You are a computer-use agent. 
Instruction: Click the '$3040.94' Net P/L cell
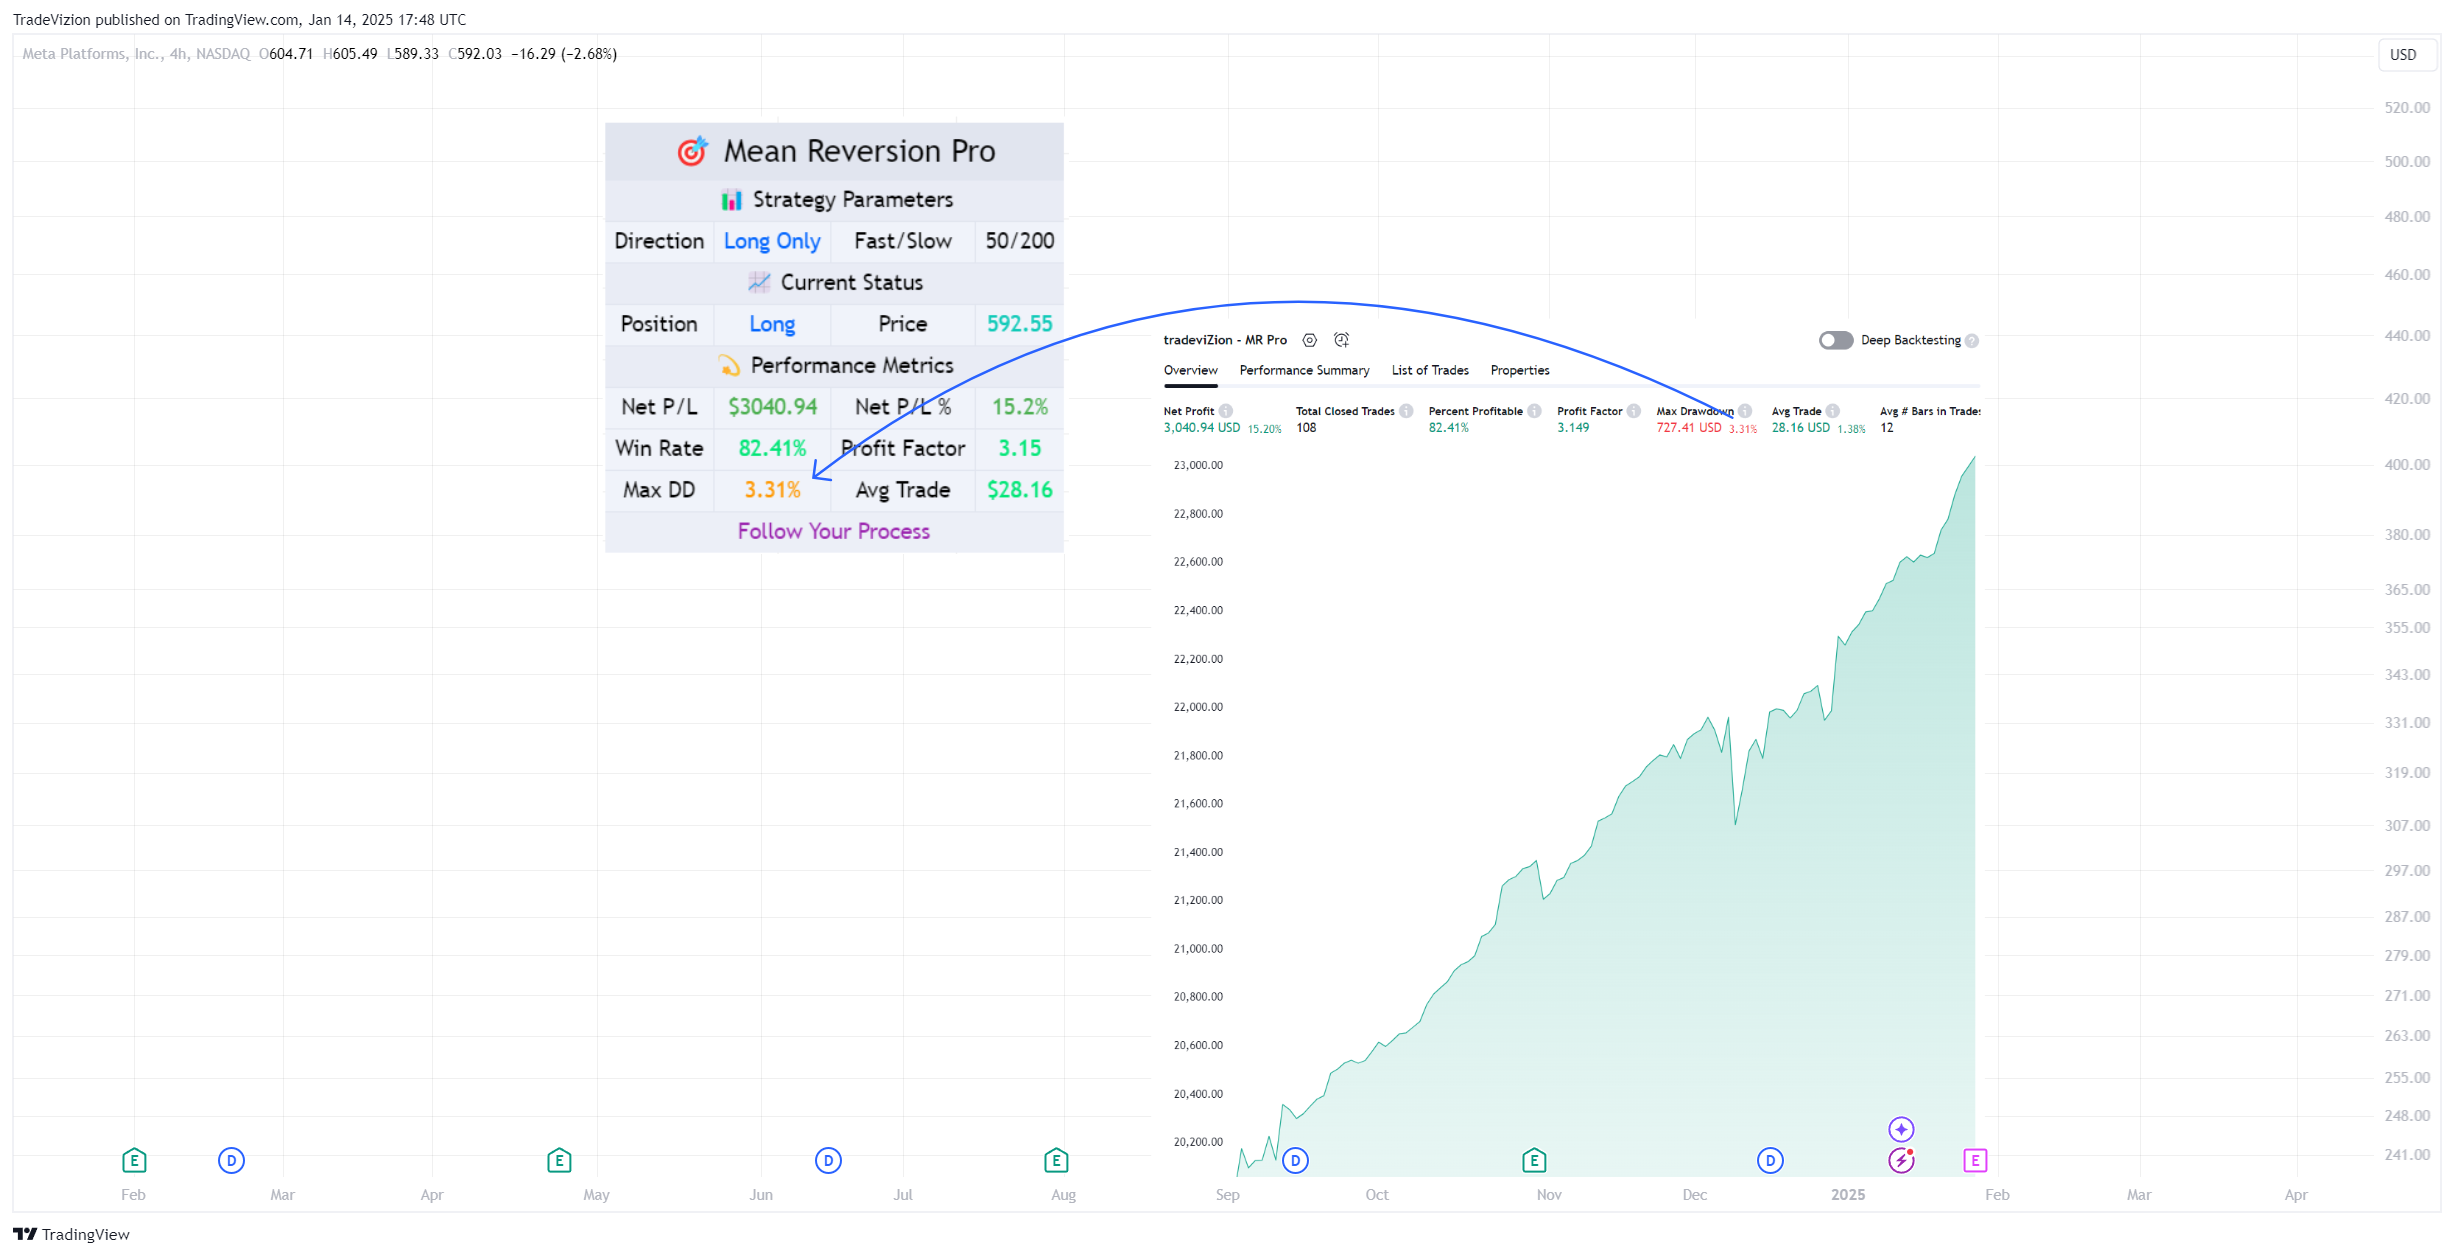click(x=772, y=407)
